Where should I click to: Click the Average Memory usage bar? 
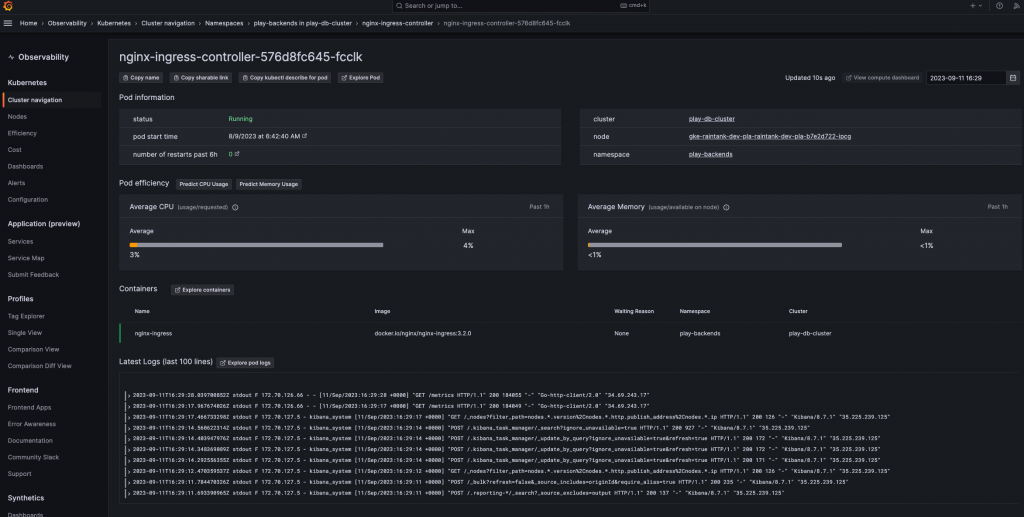(x=714, y=245)
